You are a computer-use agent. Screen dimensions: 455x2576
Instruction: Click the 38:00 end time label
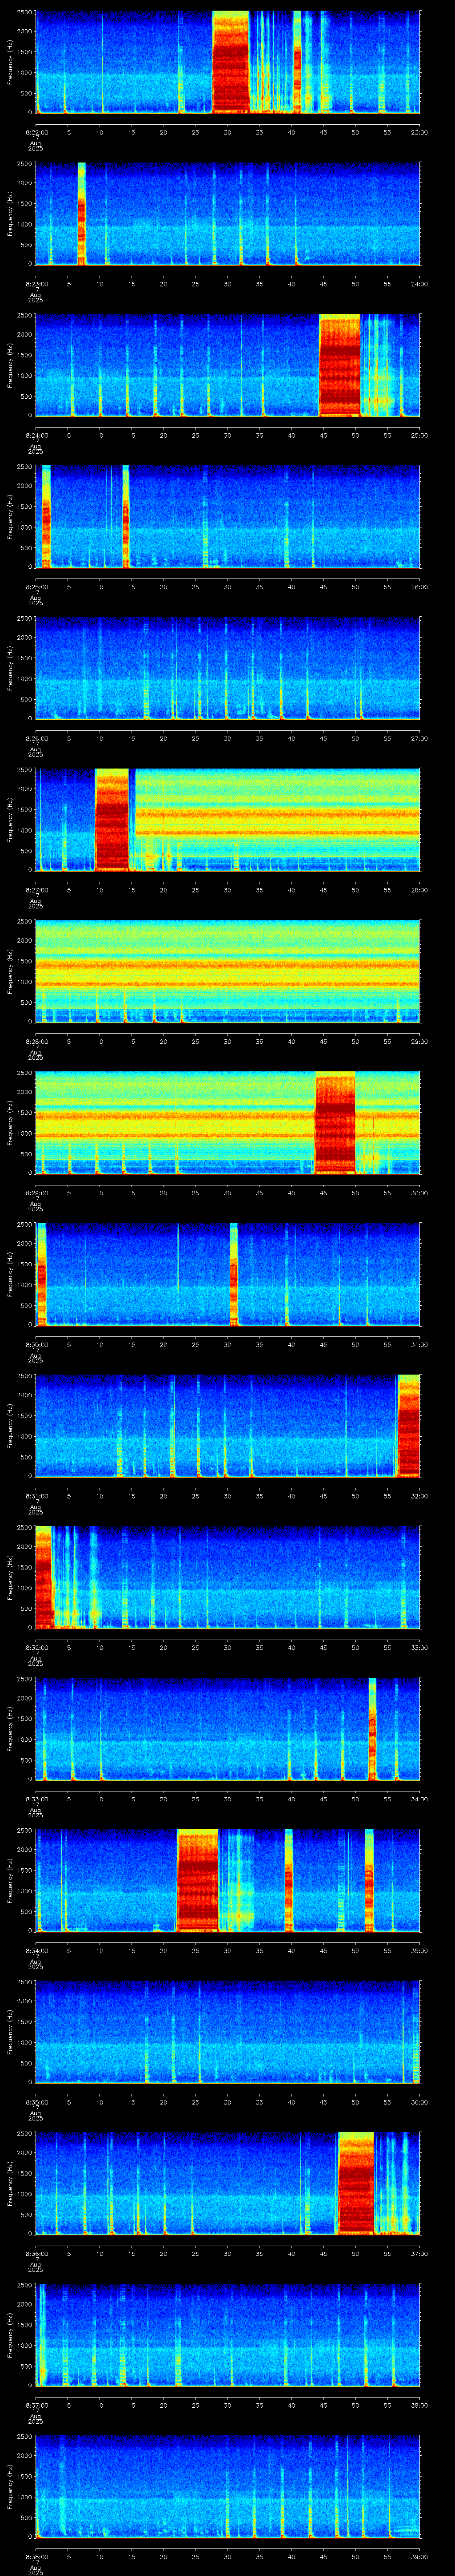[419, 2405]
